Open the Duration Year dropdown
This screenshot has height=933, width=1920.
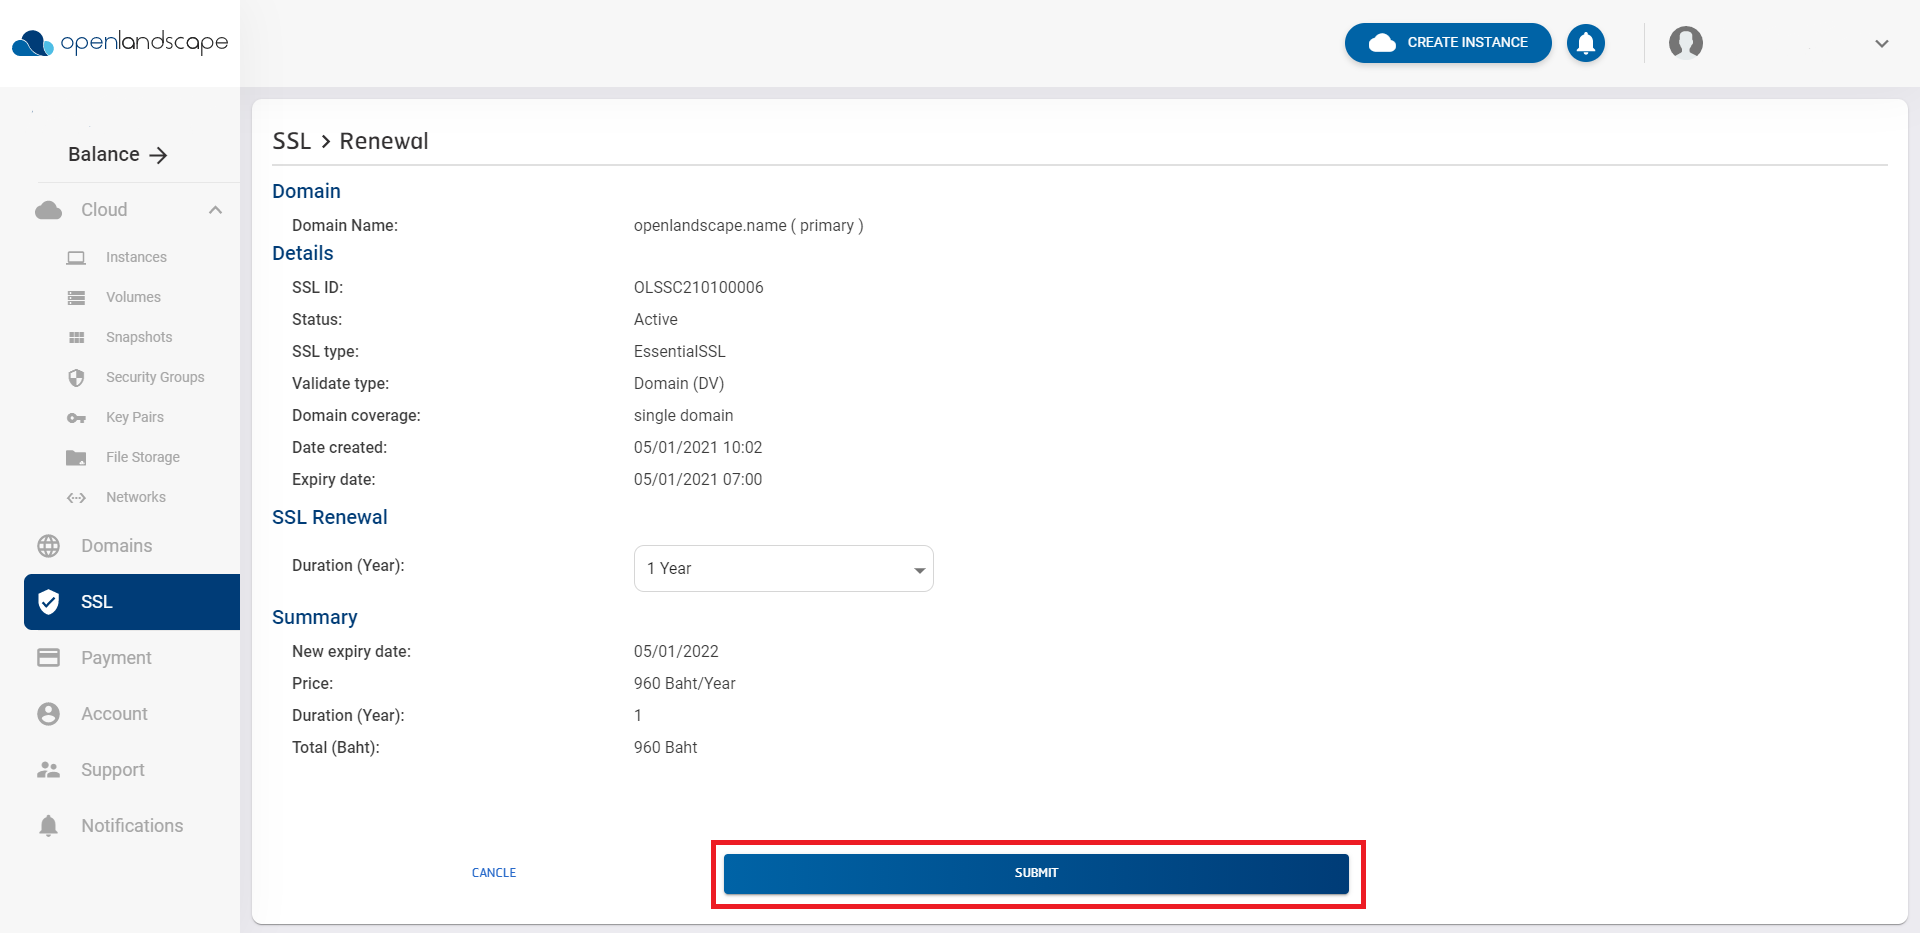click(x=783, y=568)
